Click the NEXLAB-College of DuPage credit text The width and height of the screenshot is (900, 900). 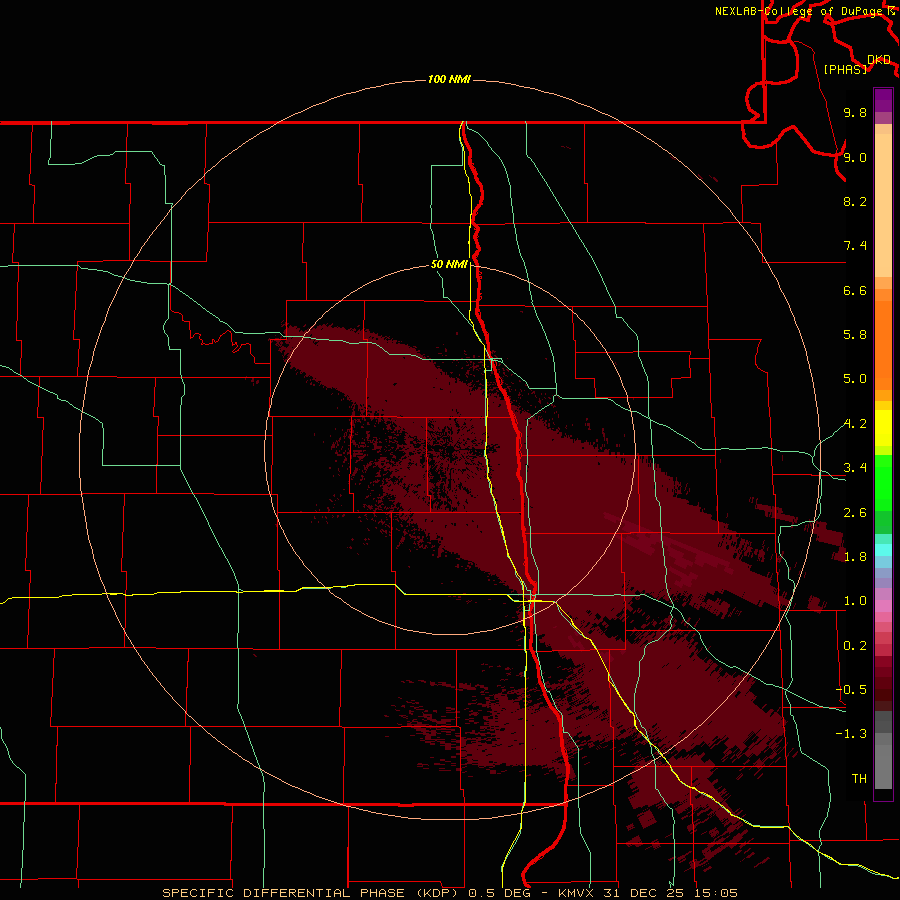799,11
